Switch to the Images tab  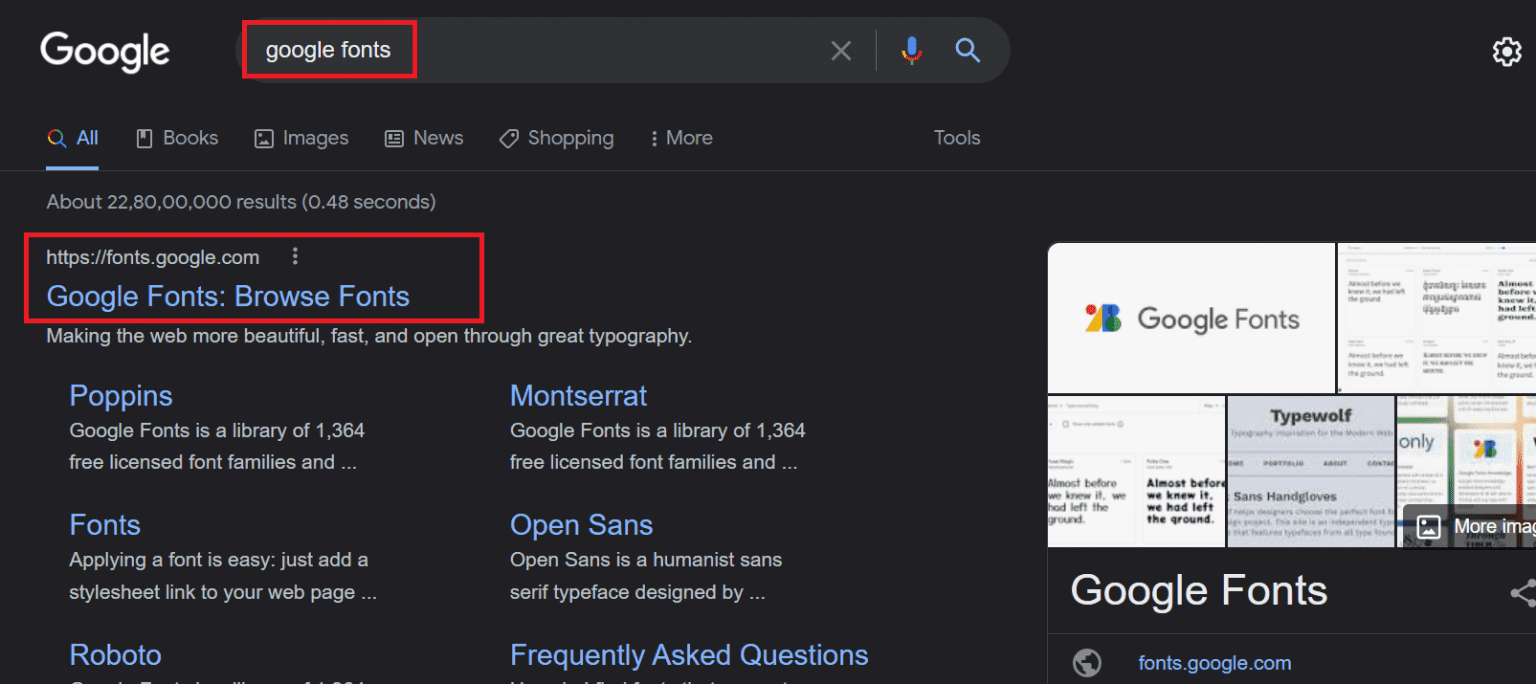tap(301, 138)
